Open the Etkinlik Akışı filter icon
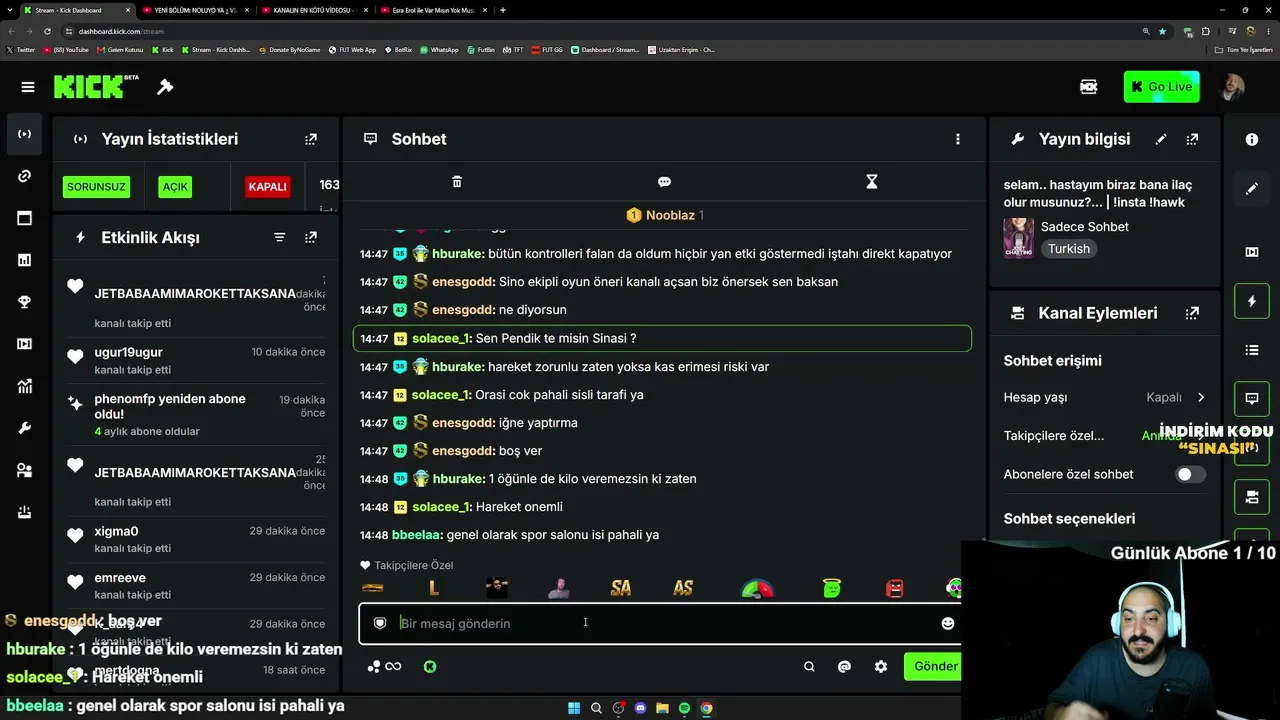 click(280, 237)
